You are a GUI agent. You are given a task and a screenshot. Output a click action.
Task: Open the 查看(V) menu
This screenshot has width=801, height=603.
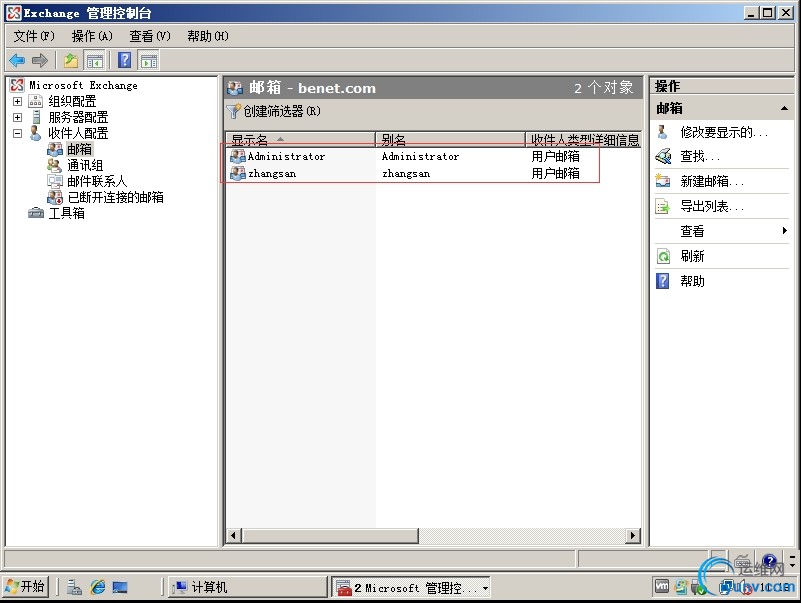click(150, 36)
